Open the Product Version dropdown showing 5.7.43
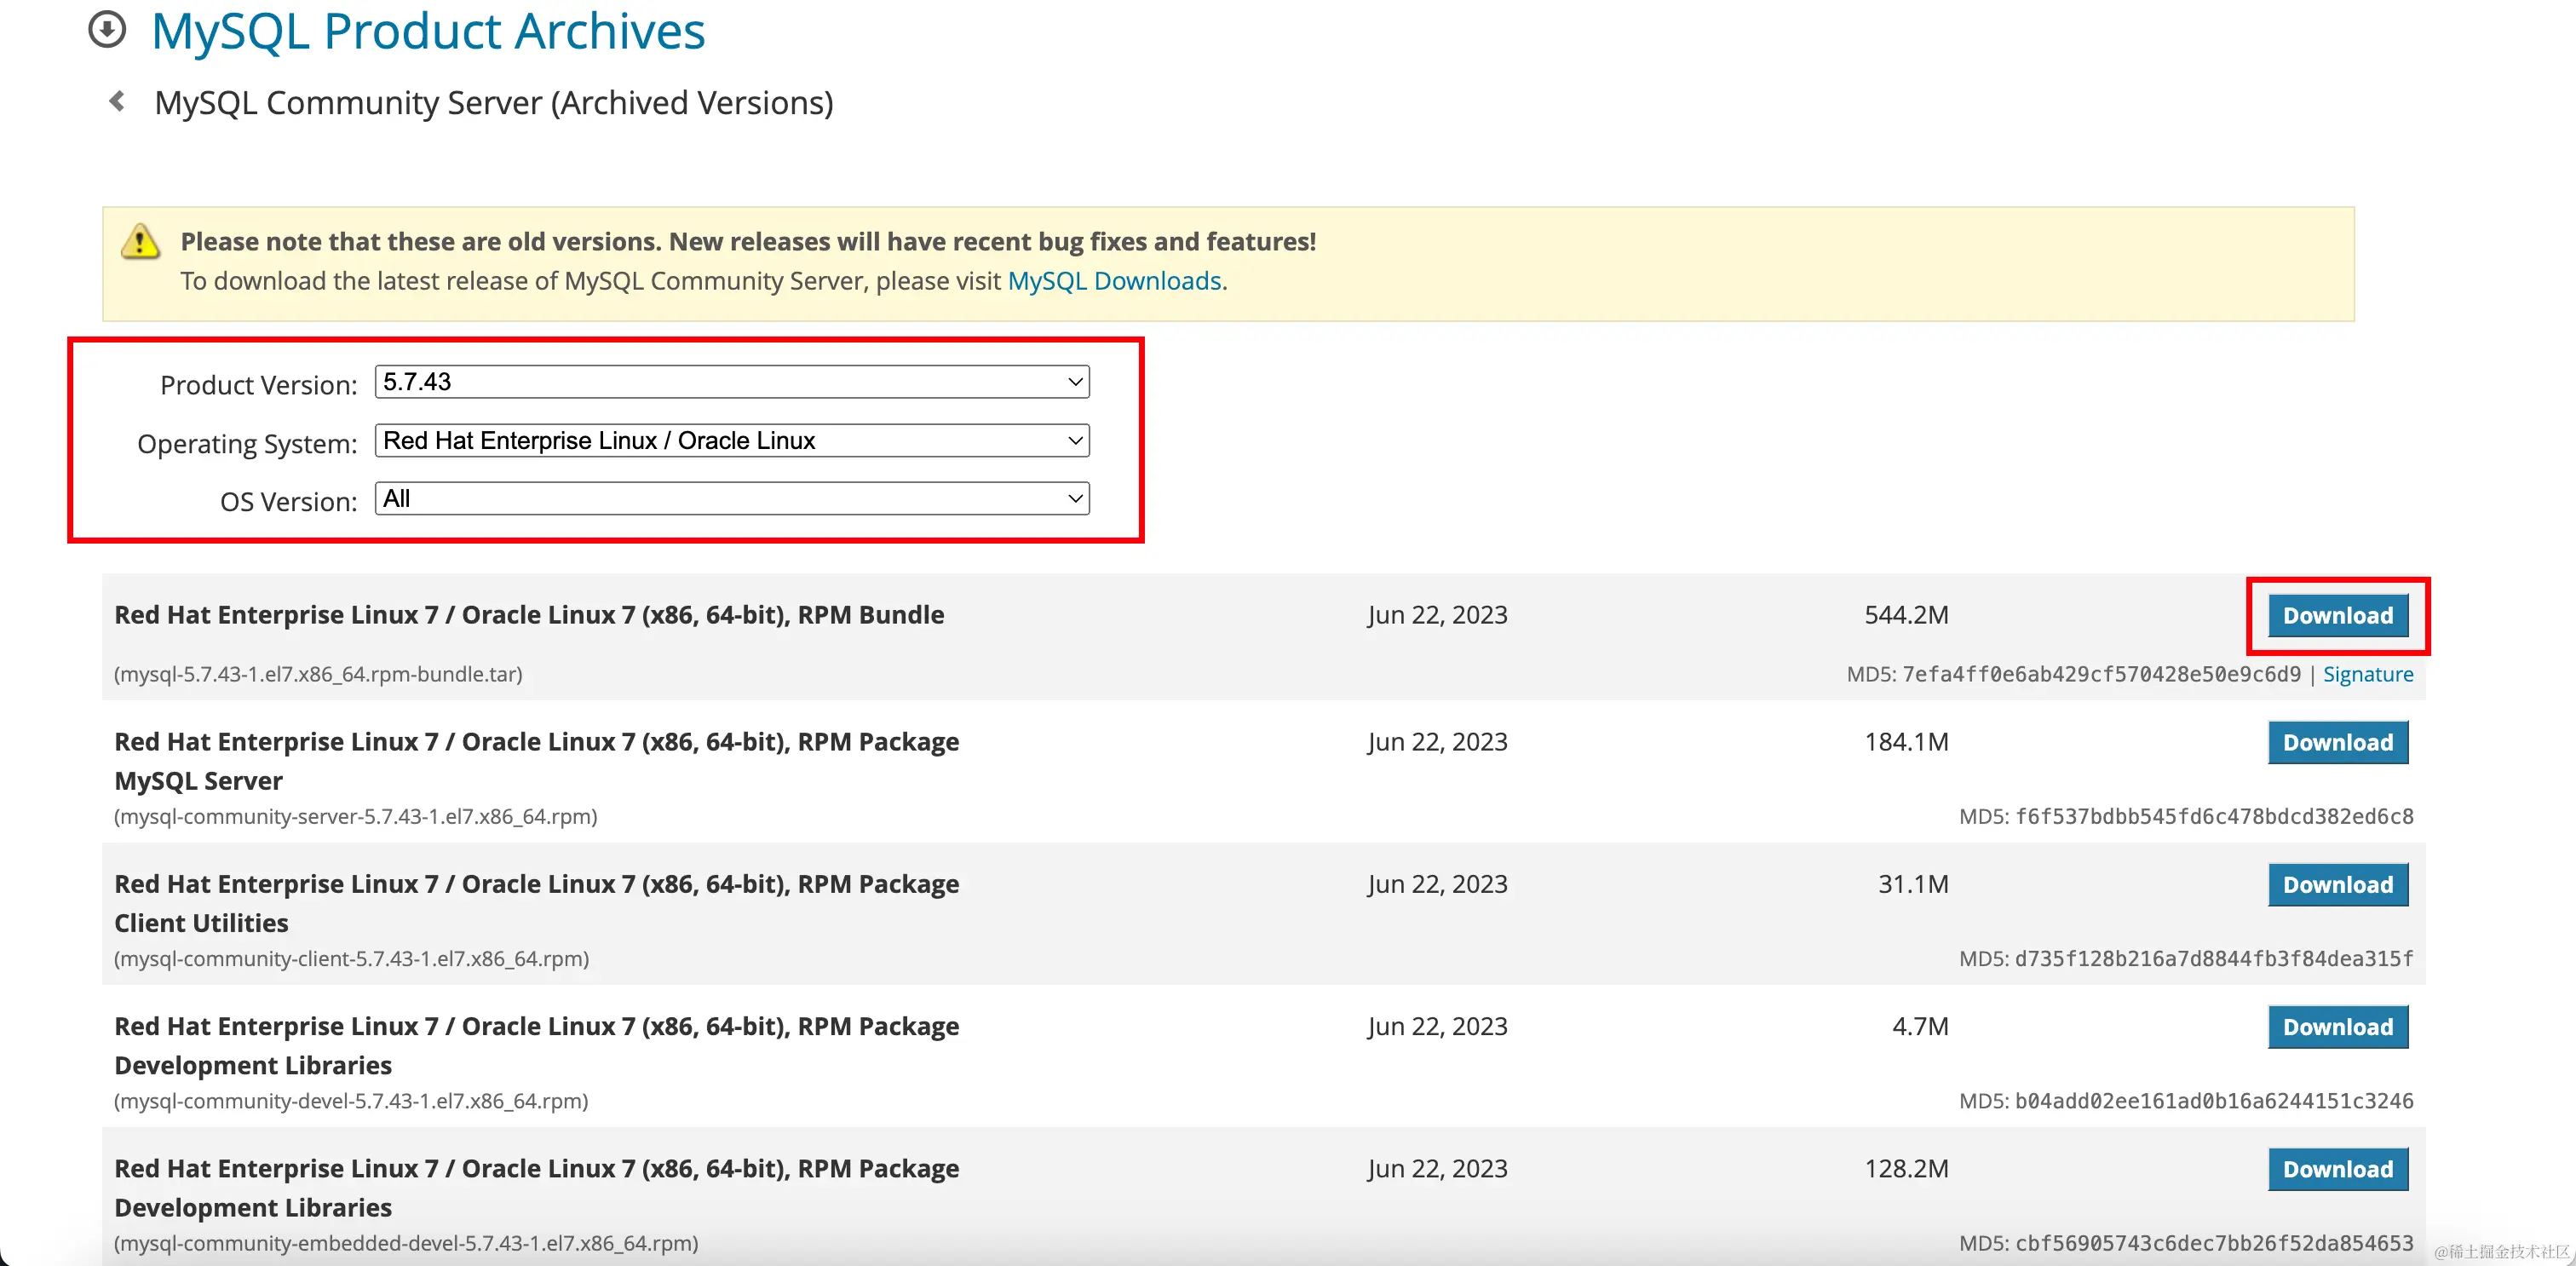Viewport: 2576px width, 1266px height. tap(732, 382)
